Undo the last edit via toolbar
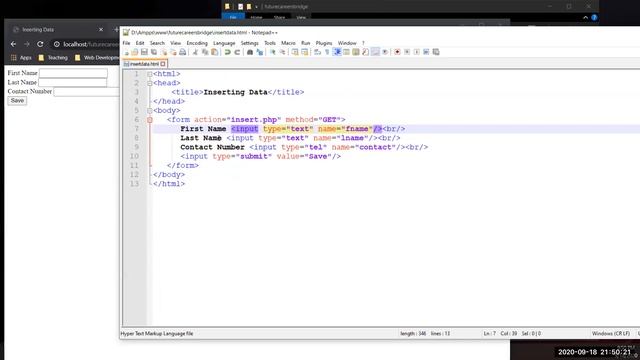Image resolution: width=640 pixels, height=360 pixels. pyautogui.click(x=228, y=52)
